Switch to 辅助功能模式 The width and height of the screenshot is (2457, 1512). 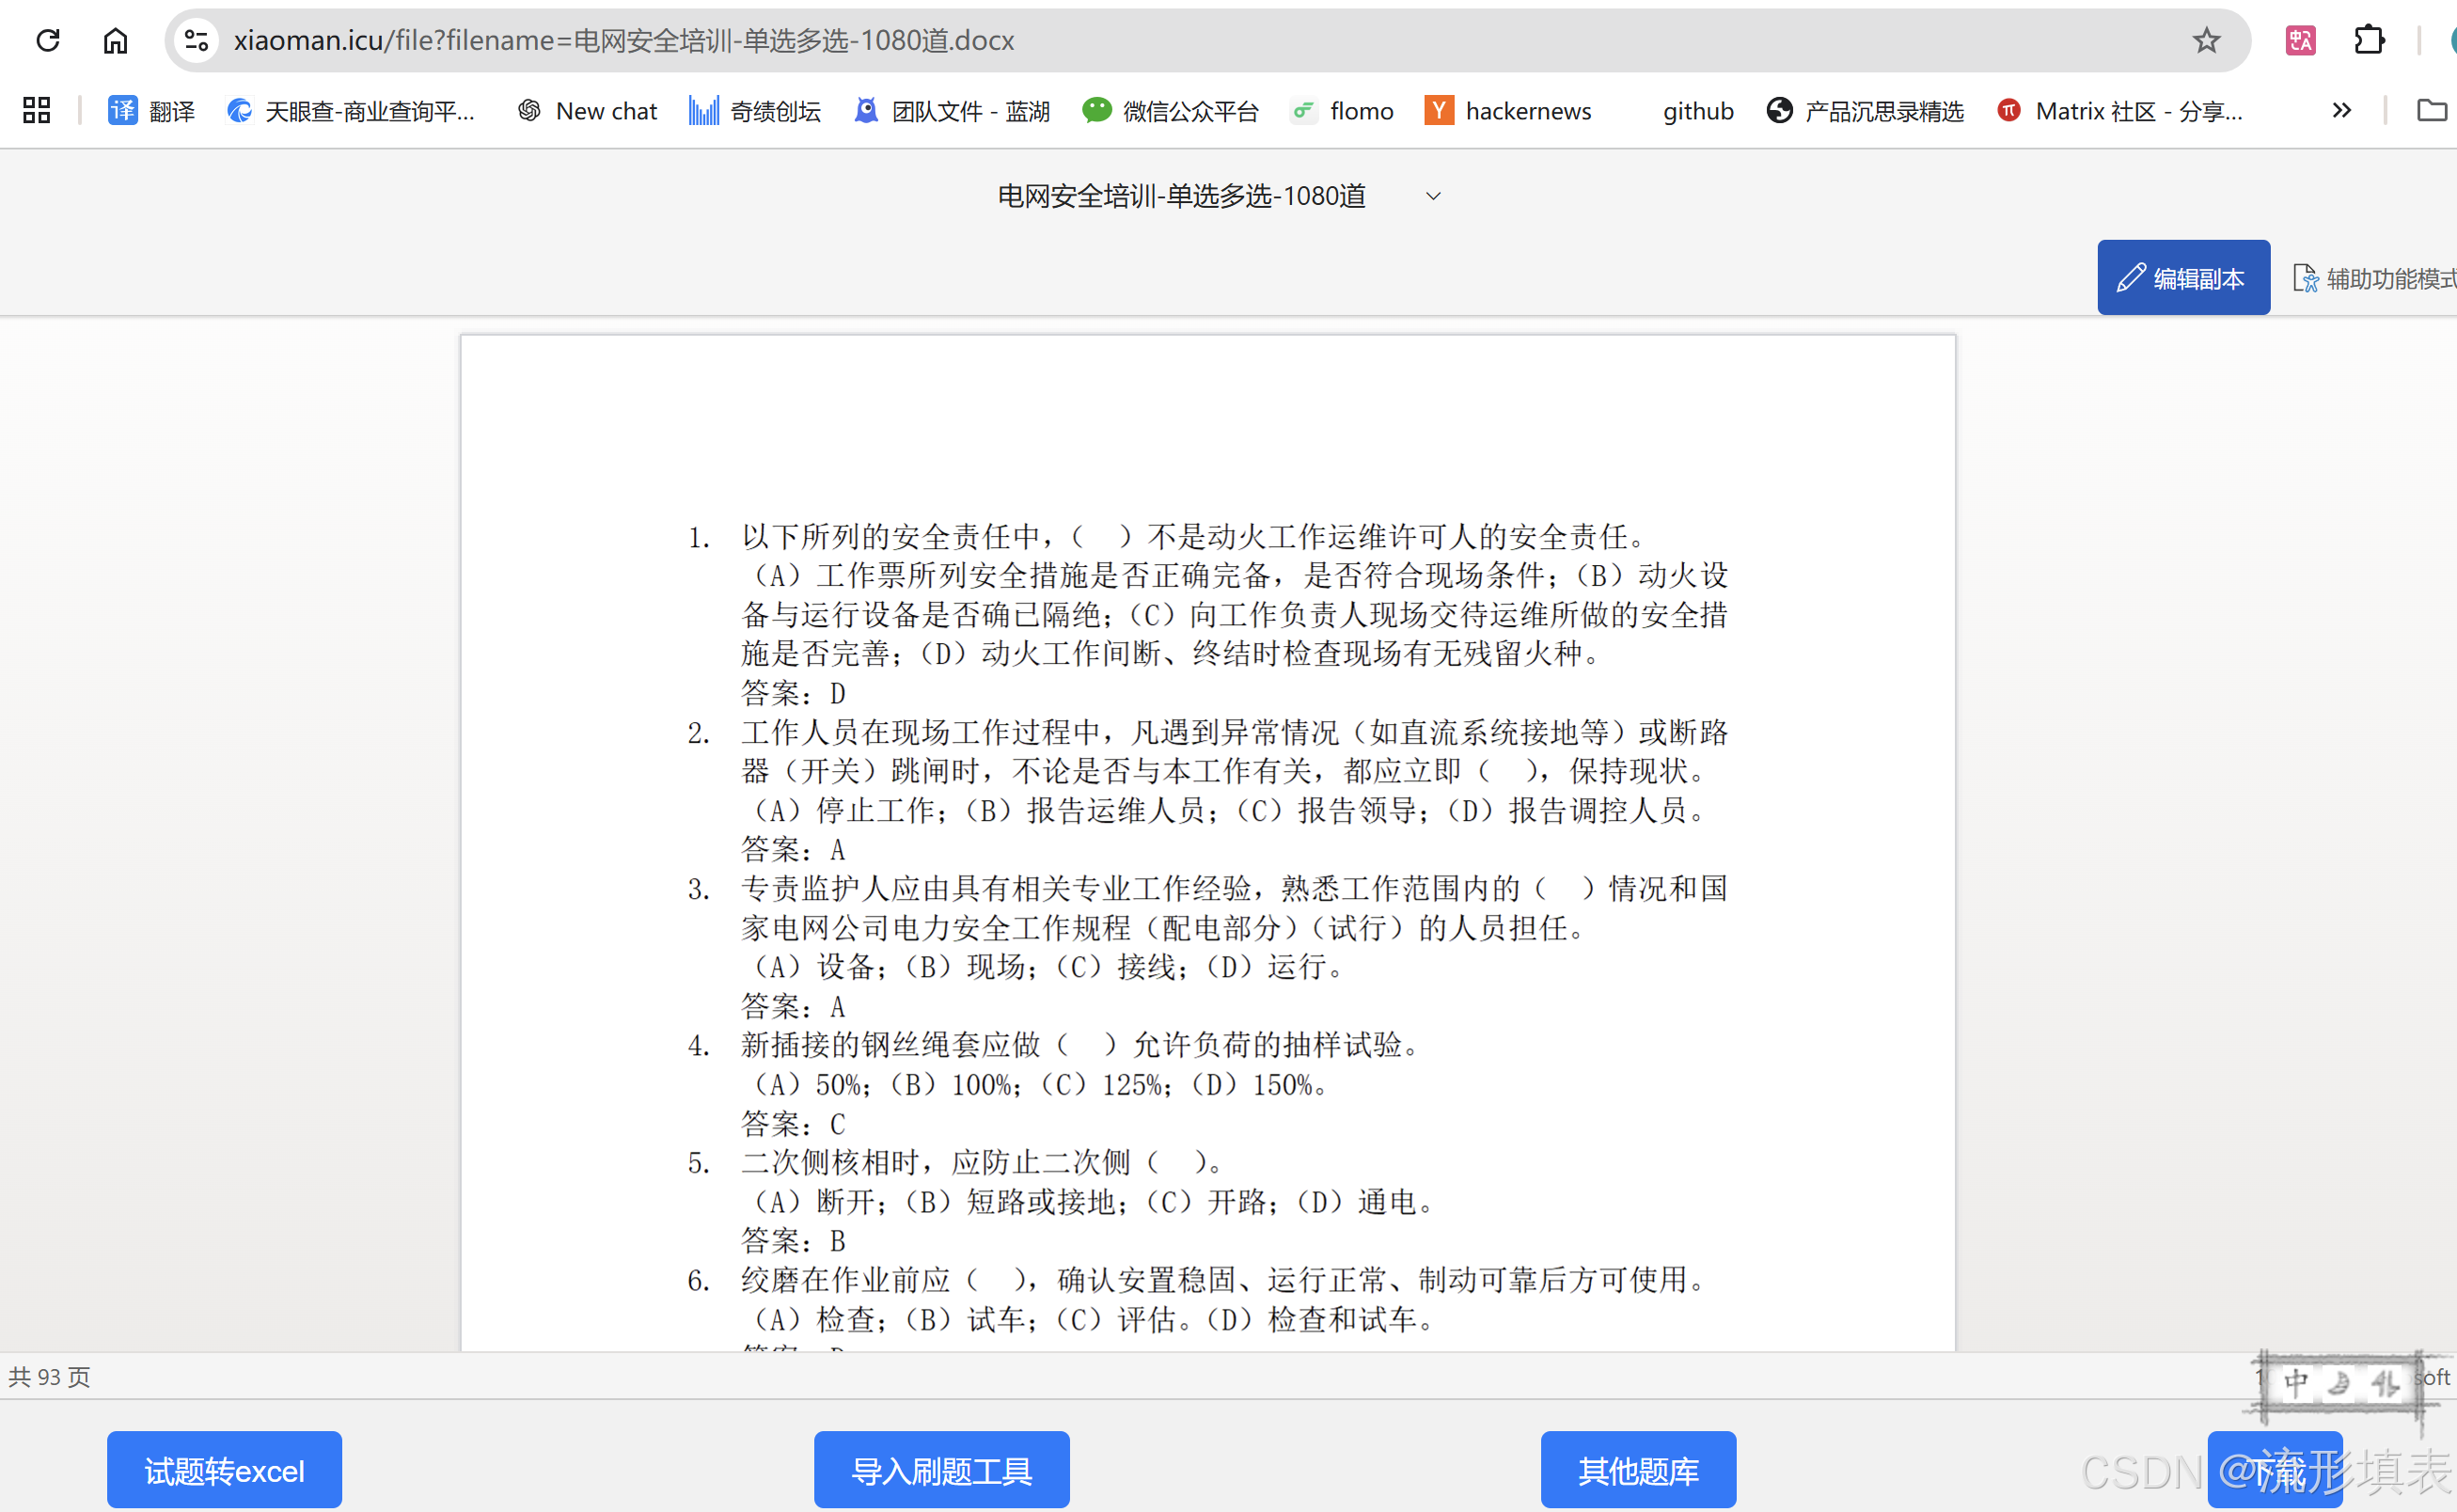[2375, 278]
